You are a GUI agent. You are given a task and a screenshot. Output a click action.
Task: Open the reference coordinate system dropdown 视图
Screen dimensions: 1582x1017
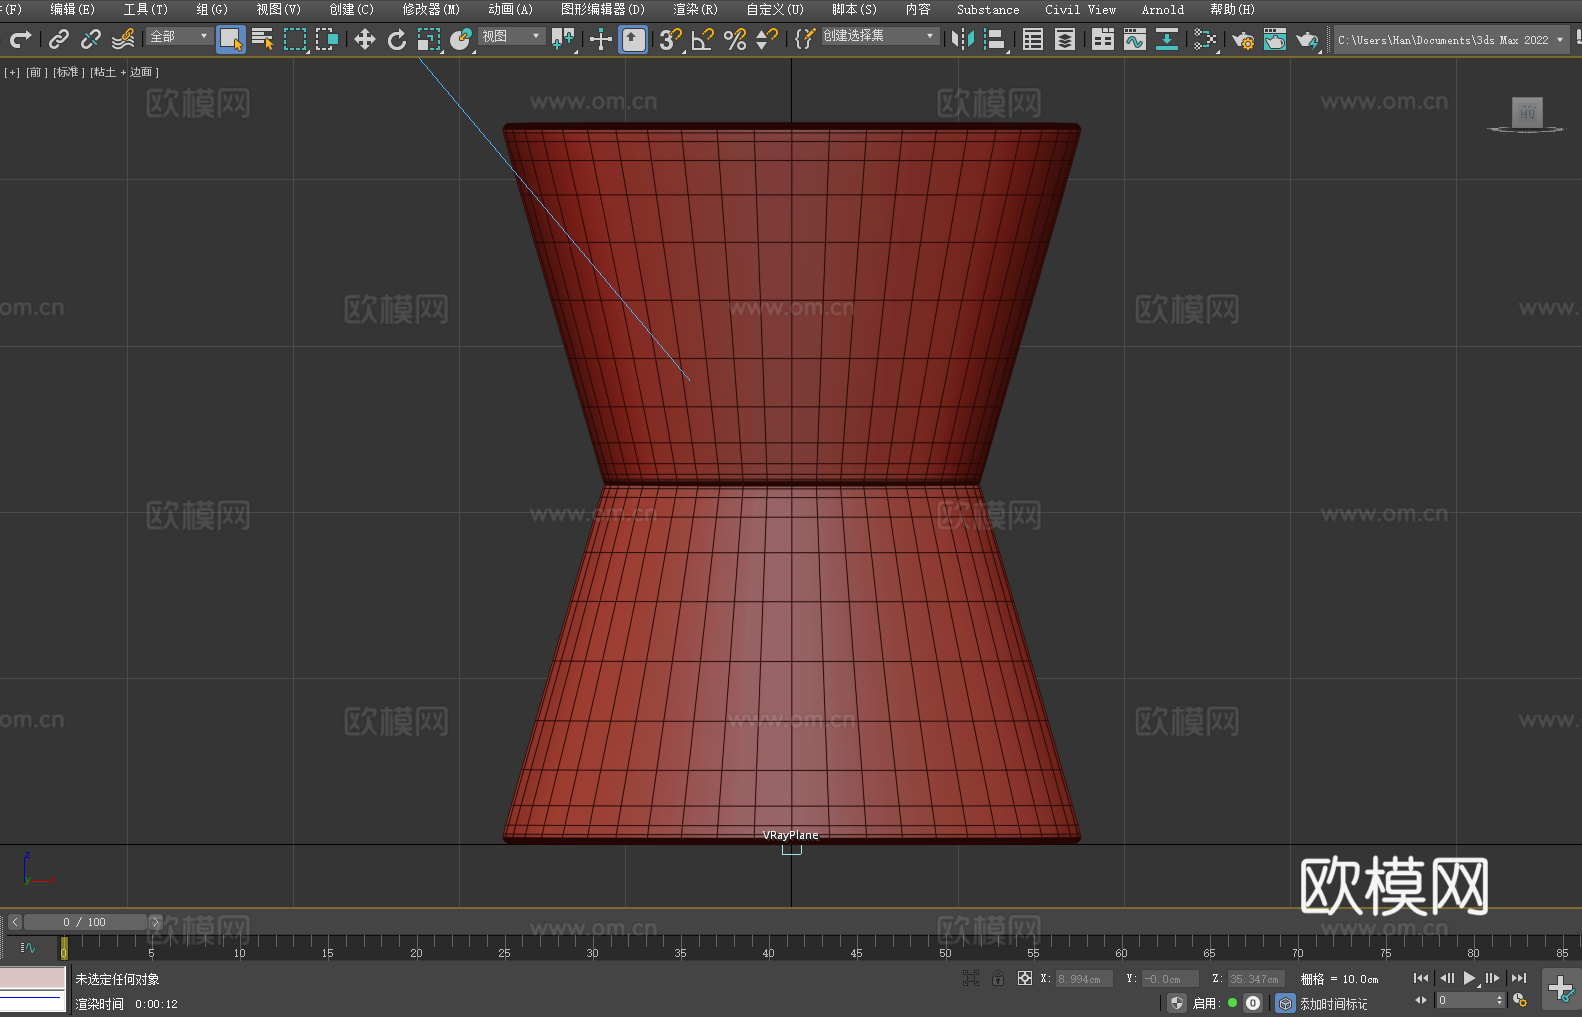coord(511,36)
